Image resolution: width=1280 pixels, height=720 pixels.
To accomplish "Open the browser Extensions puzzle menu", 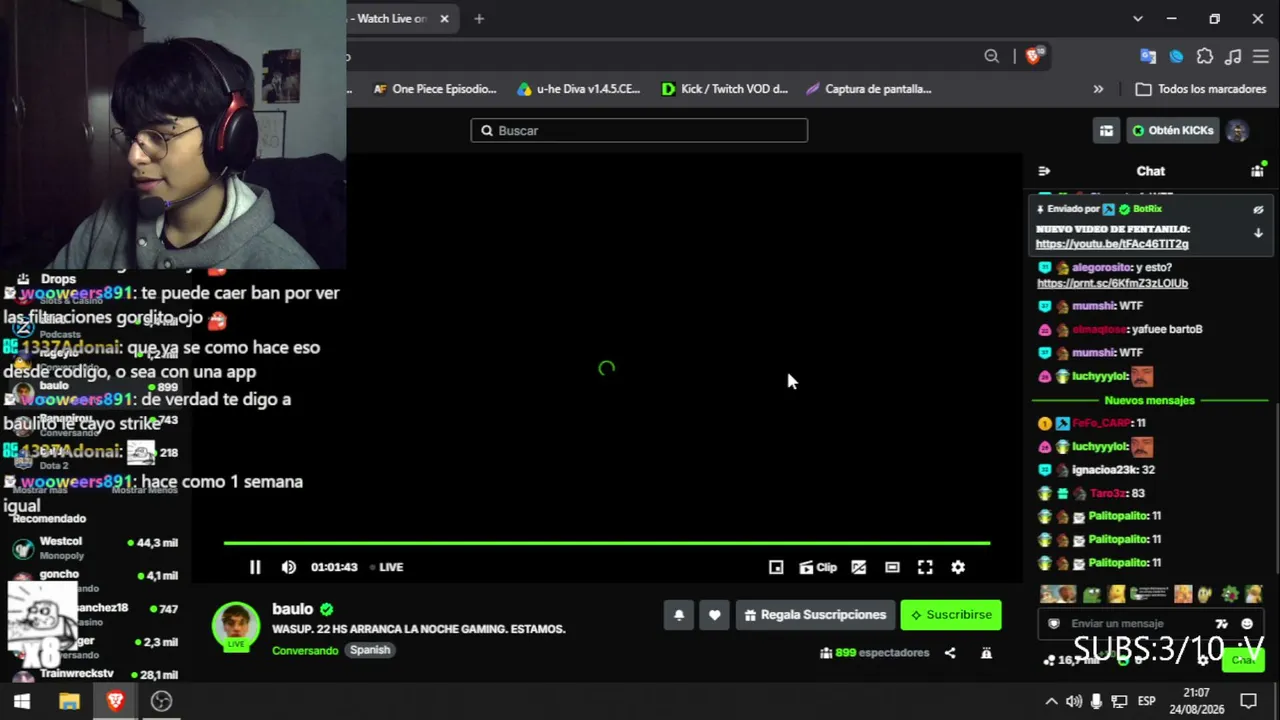I will (1205, 56).
